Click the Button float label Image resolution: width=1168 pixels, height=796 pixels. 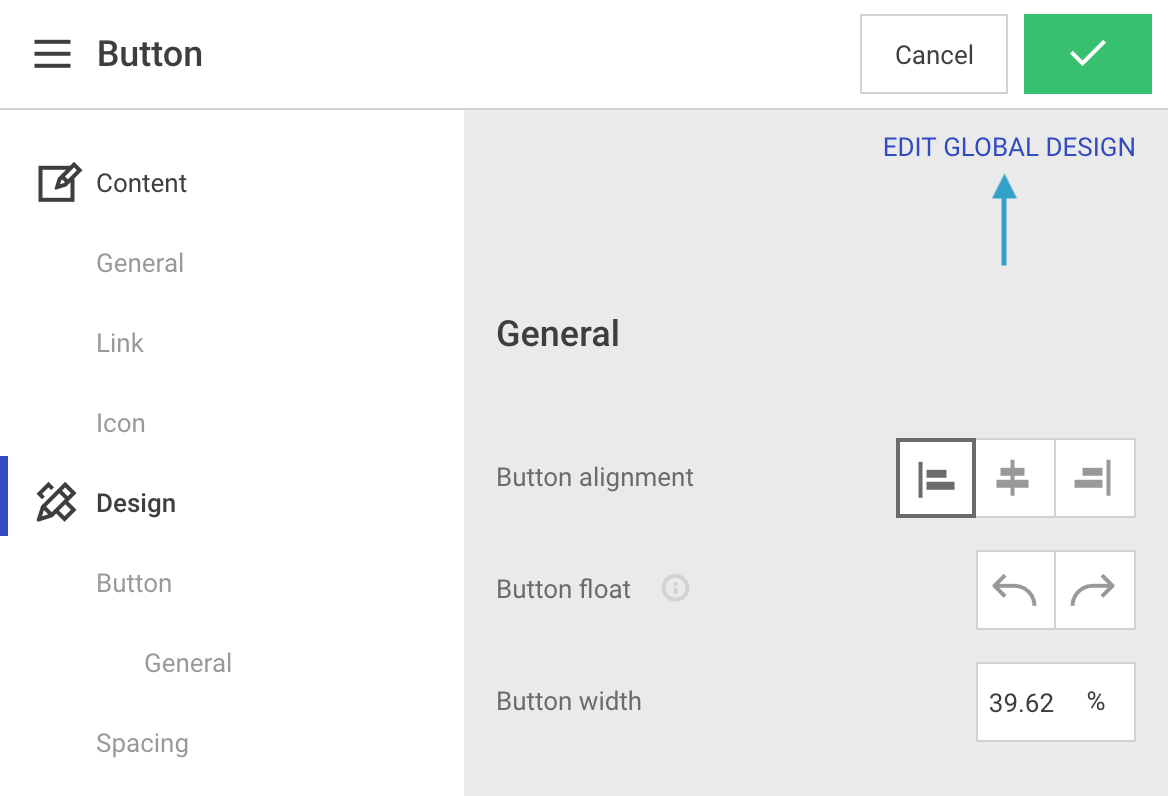pyautogui.click(x=563, y=589)
